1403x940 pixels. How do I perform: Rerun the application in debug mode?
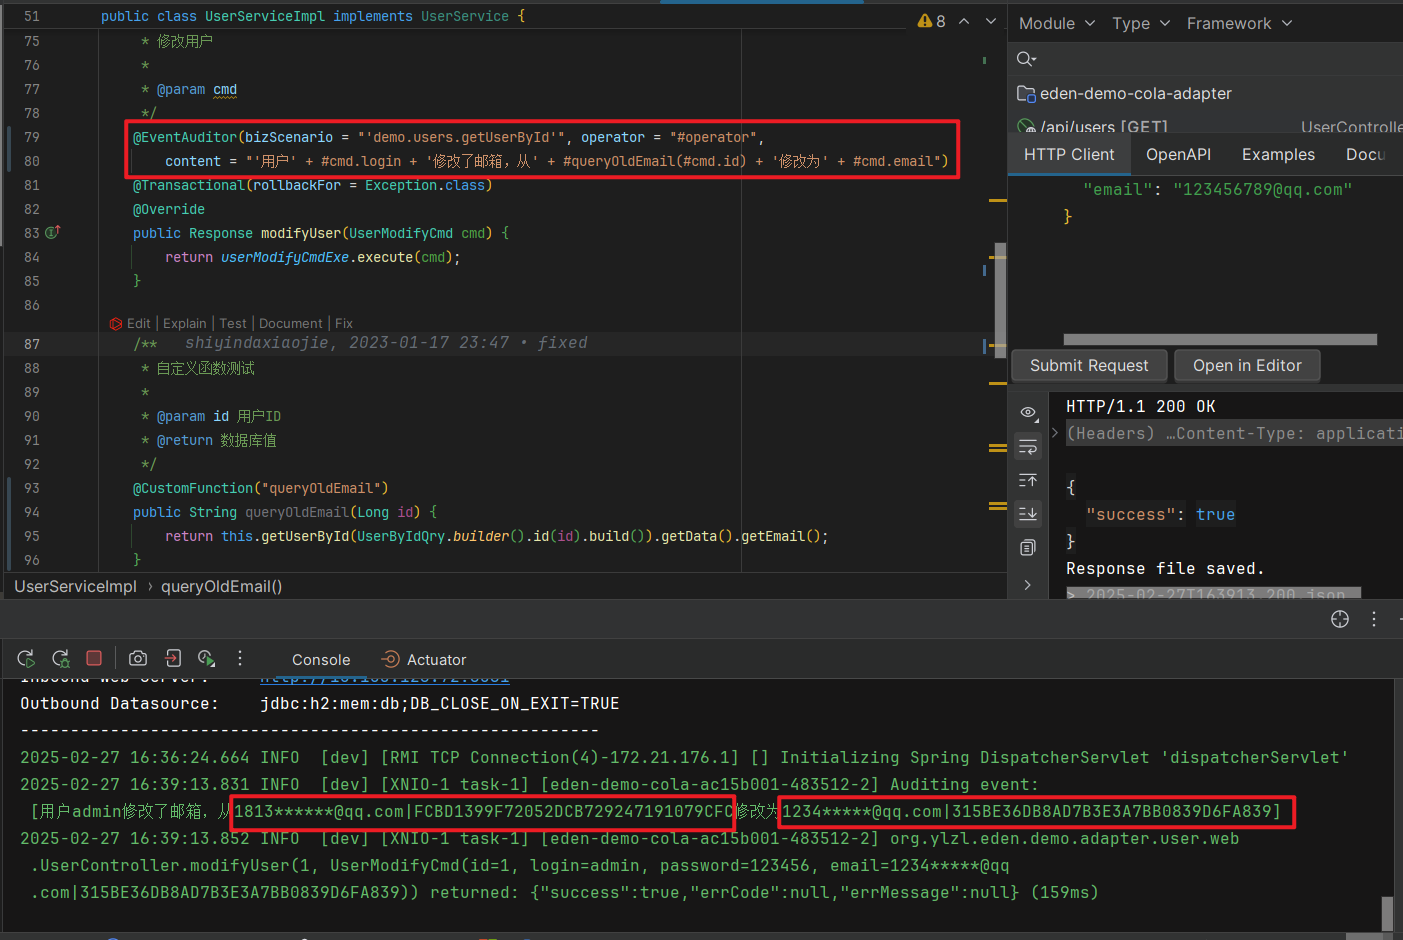click(x=61, y=658)
